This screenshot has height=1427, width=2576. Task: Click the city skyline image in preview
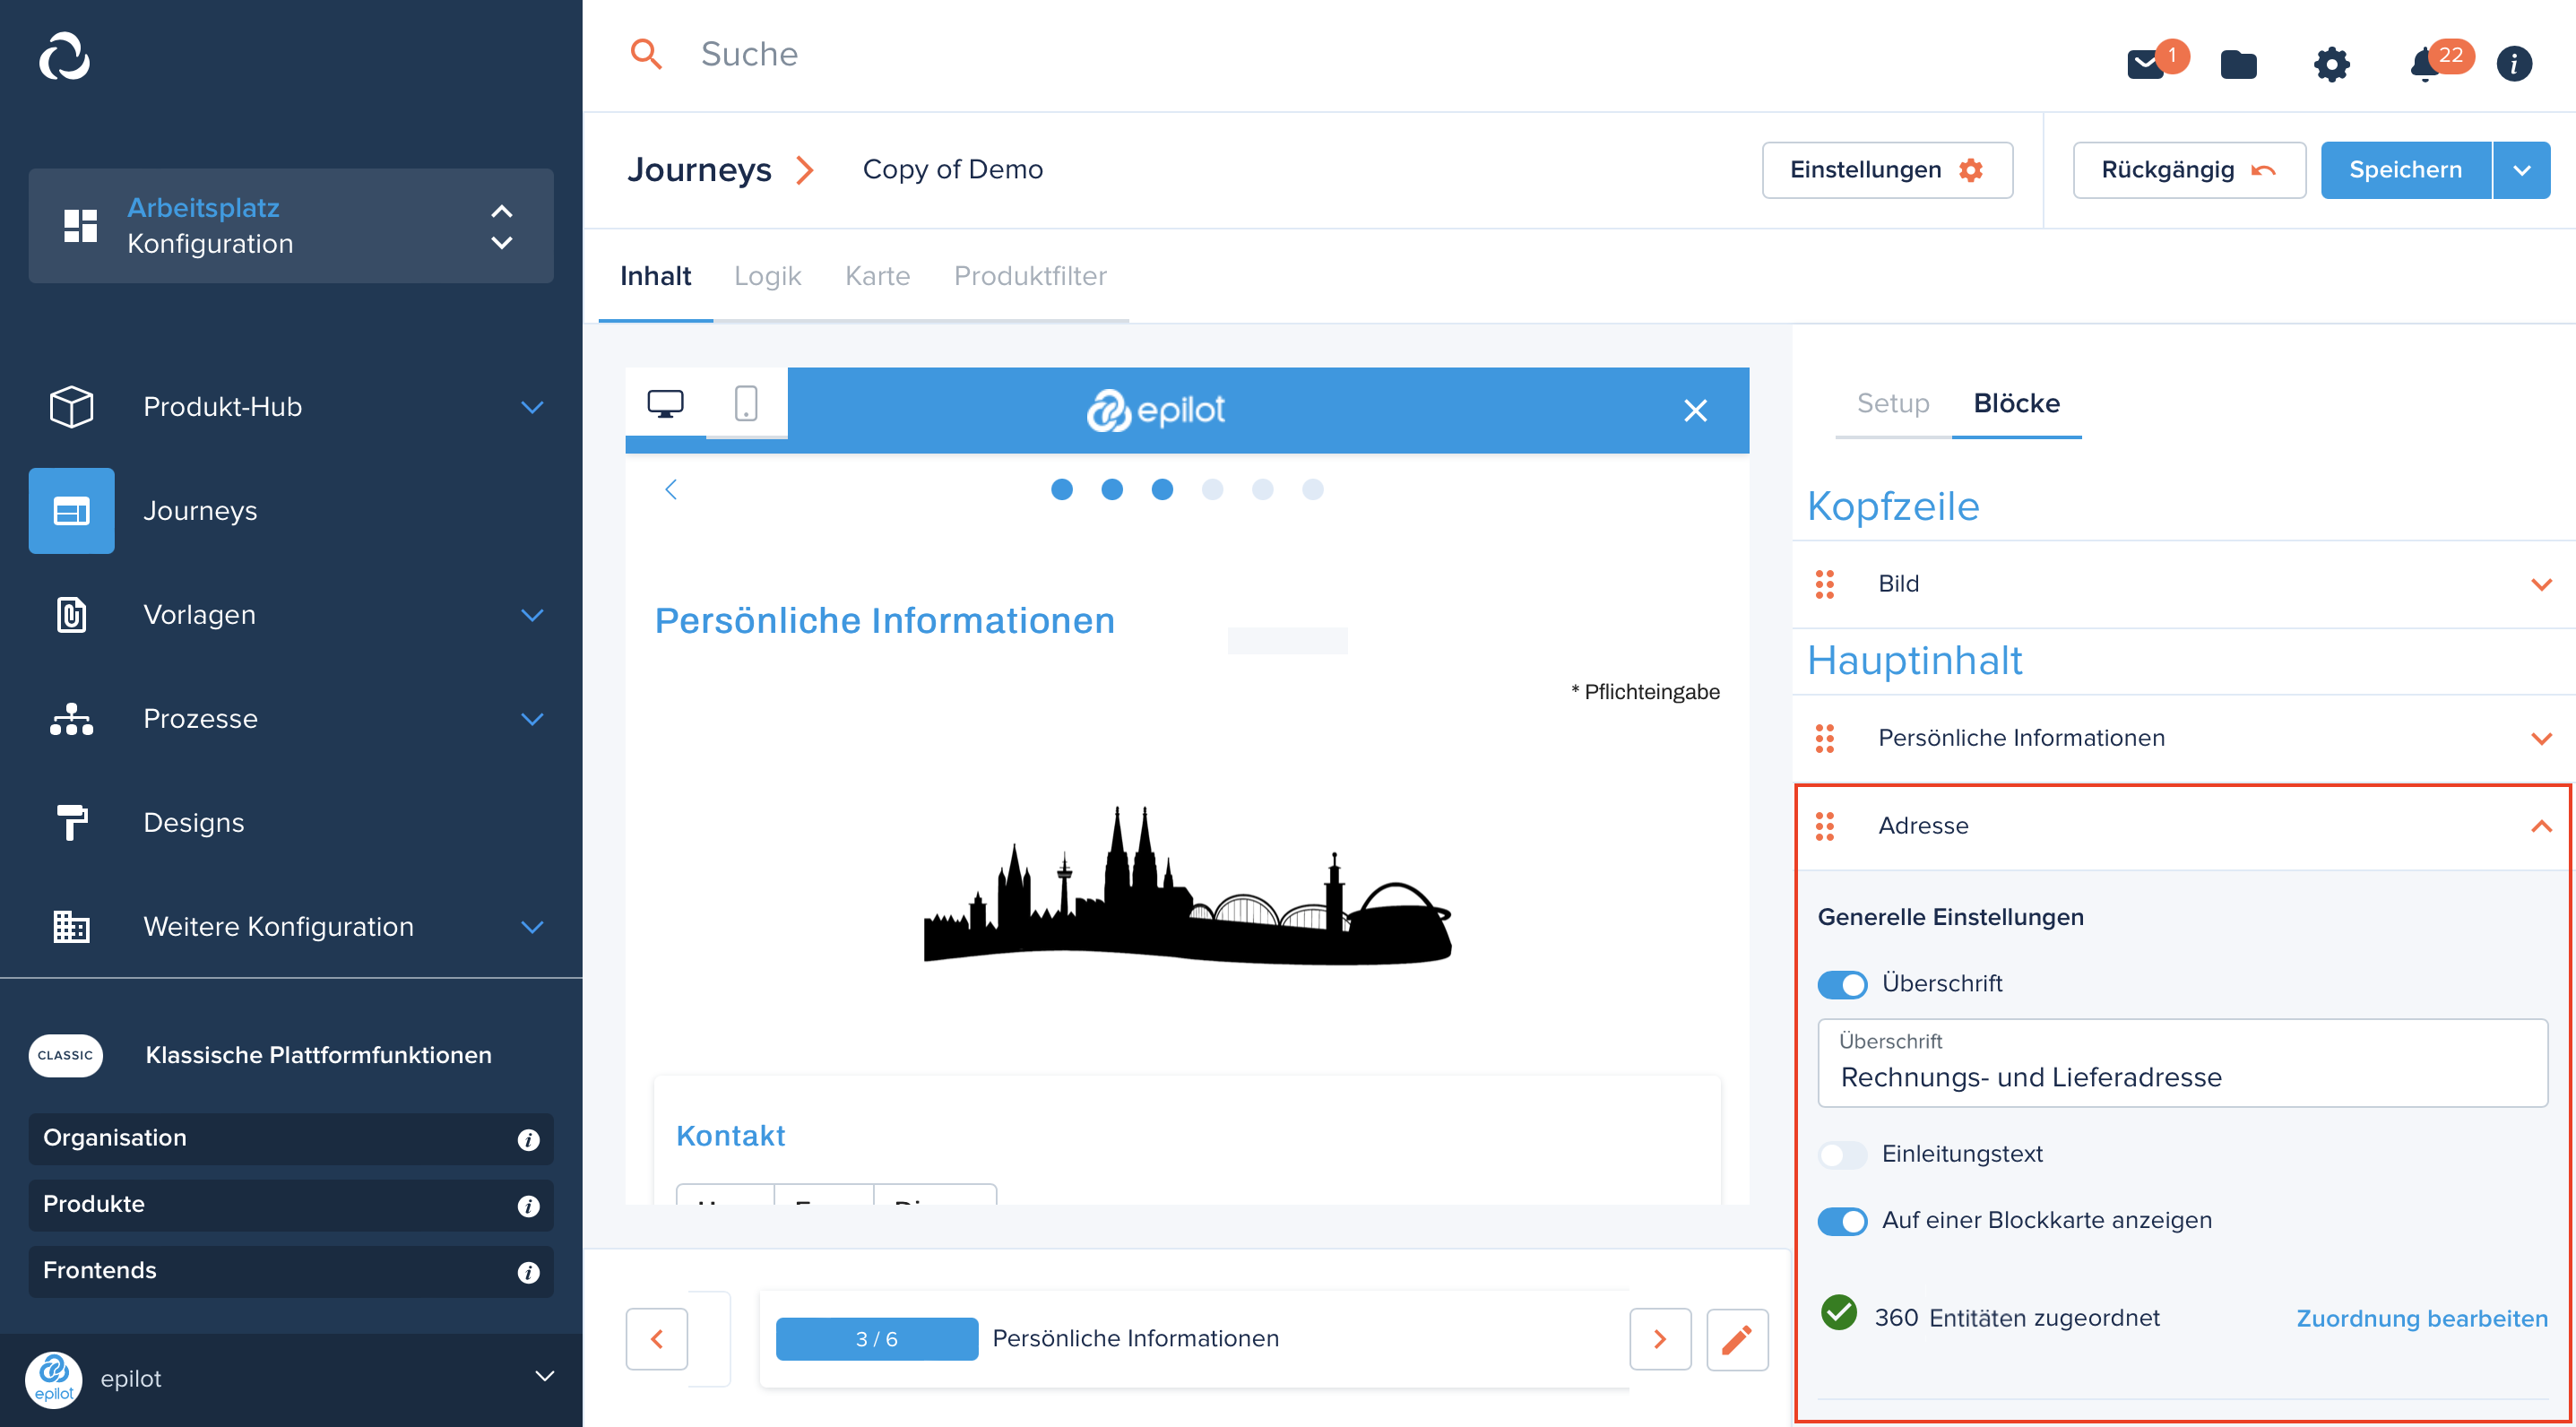click(1187, 885)
